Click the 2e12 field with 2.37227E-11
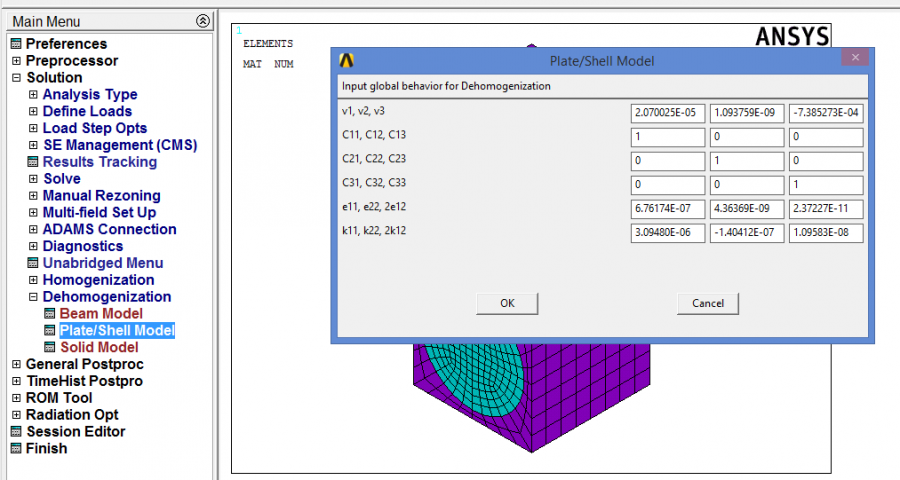 (826, 209)
